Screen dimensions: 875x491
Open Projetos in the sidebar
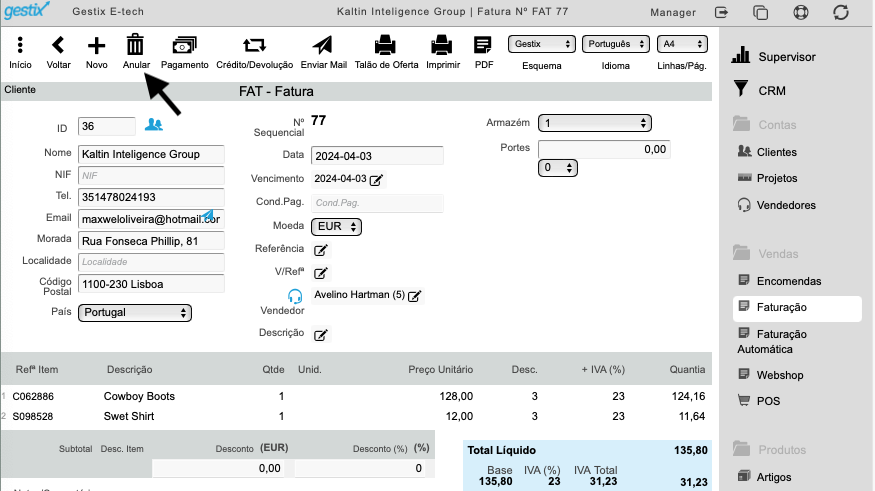776,179
